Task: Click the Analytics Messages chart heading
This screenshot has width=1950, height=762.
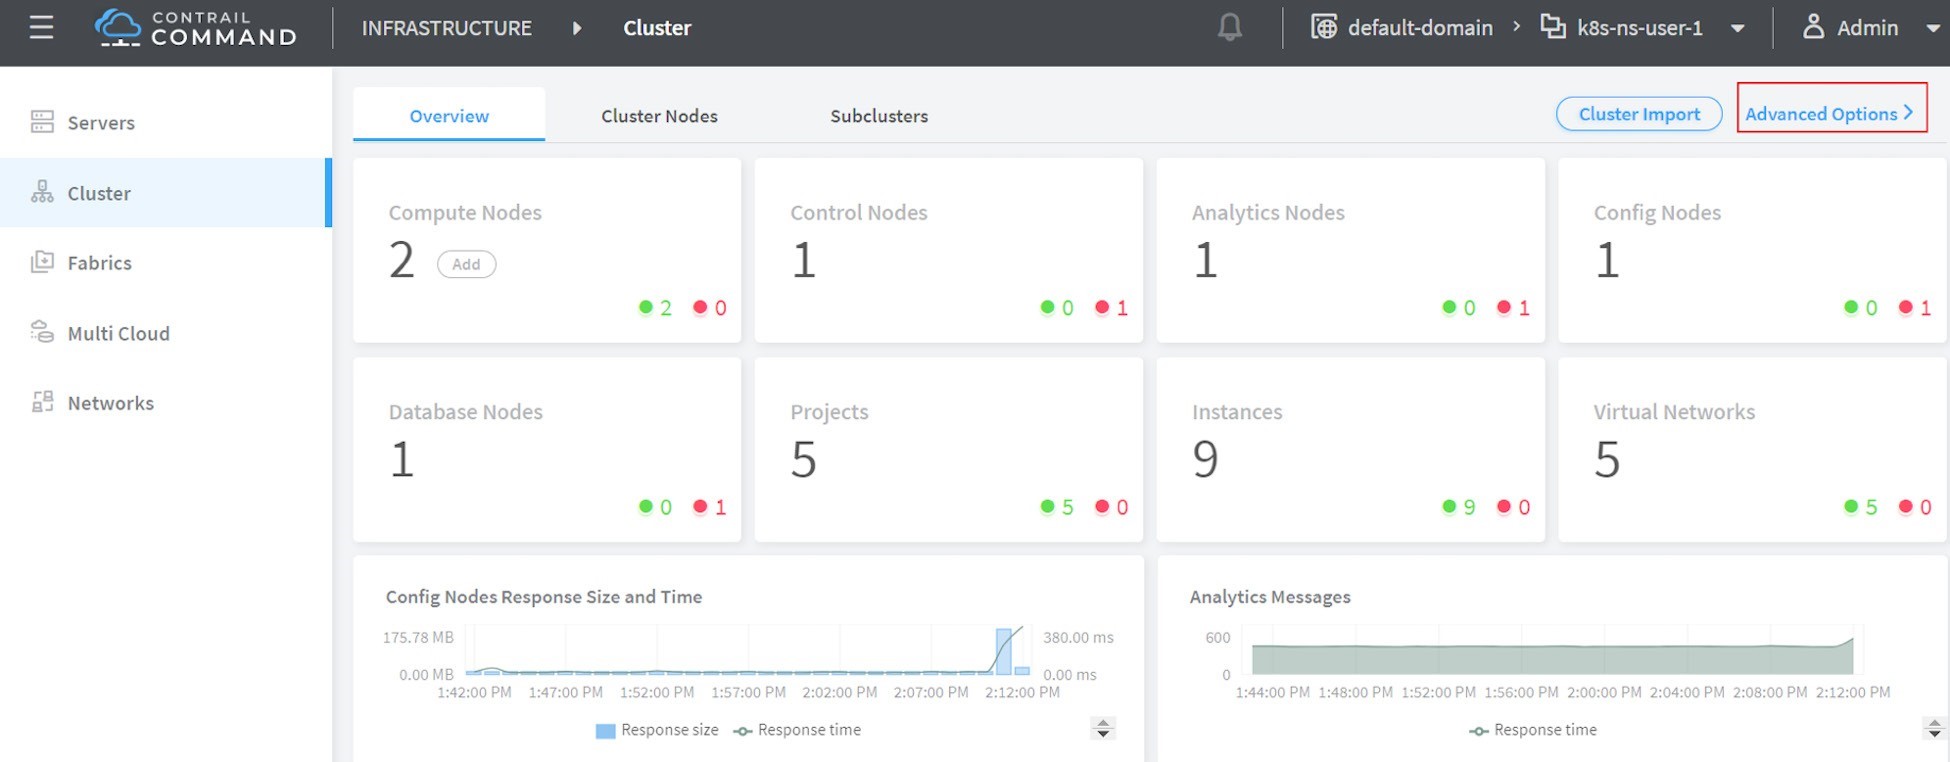Action: [1270, 596]
